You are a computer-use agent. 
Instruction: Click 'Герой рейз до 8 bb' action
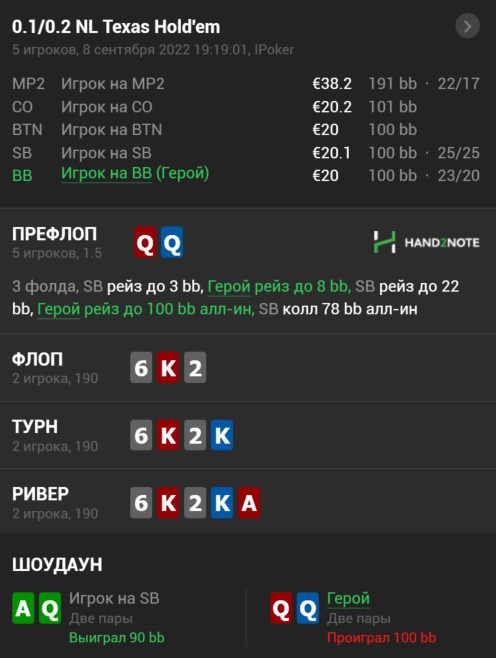(x=279, y=286)
